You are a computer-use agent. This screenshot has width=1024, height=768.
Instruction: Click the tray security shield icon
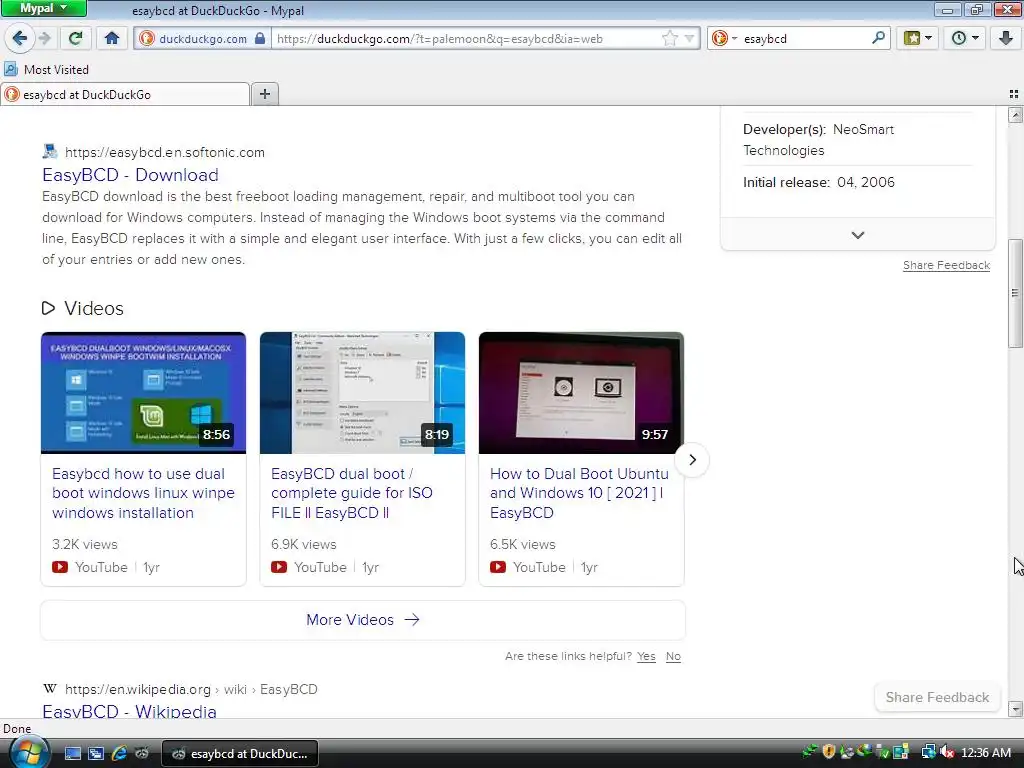pyautogui.click(x=829, y=752)
